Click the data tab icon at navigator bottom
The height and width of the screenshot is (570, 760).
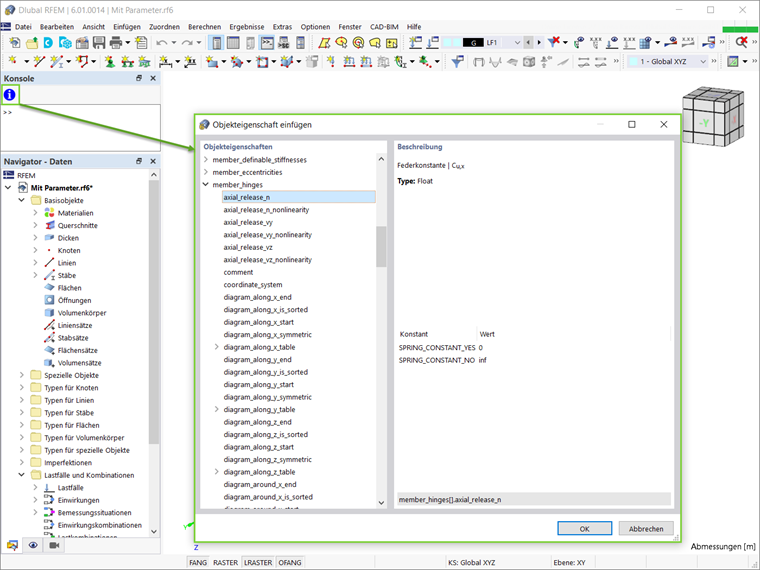pyautogui.click(x=13, y=545)
